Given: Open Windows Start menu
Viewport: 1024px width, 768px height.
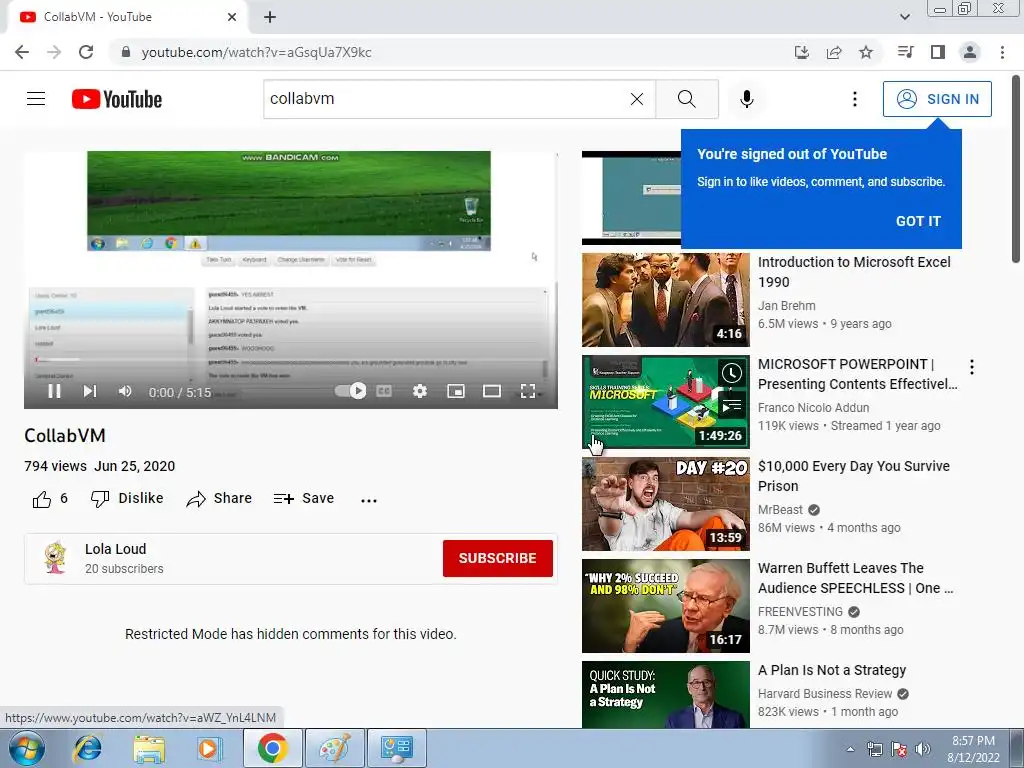Looking at the screenshot, I should tap(26, 748).
